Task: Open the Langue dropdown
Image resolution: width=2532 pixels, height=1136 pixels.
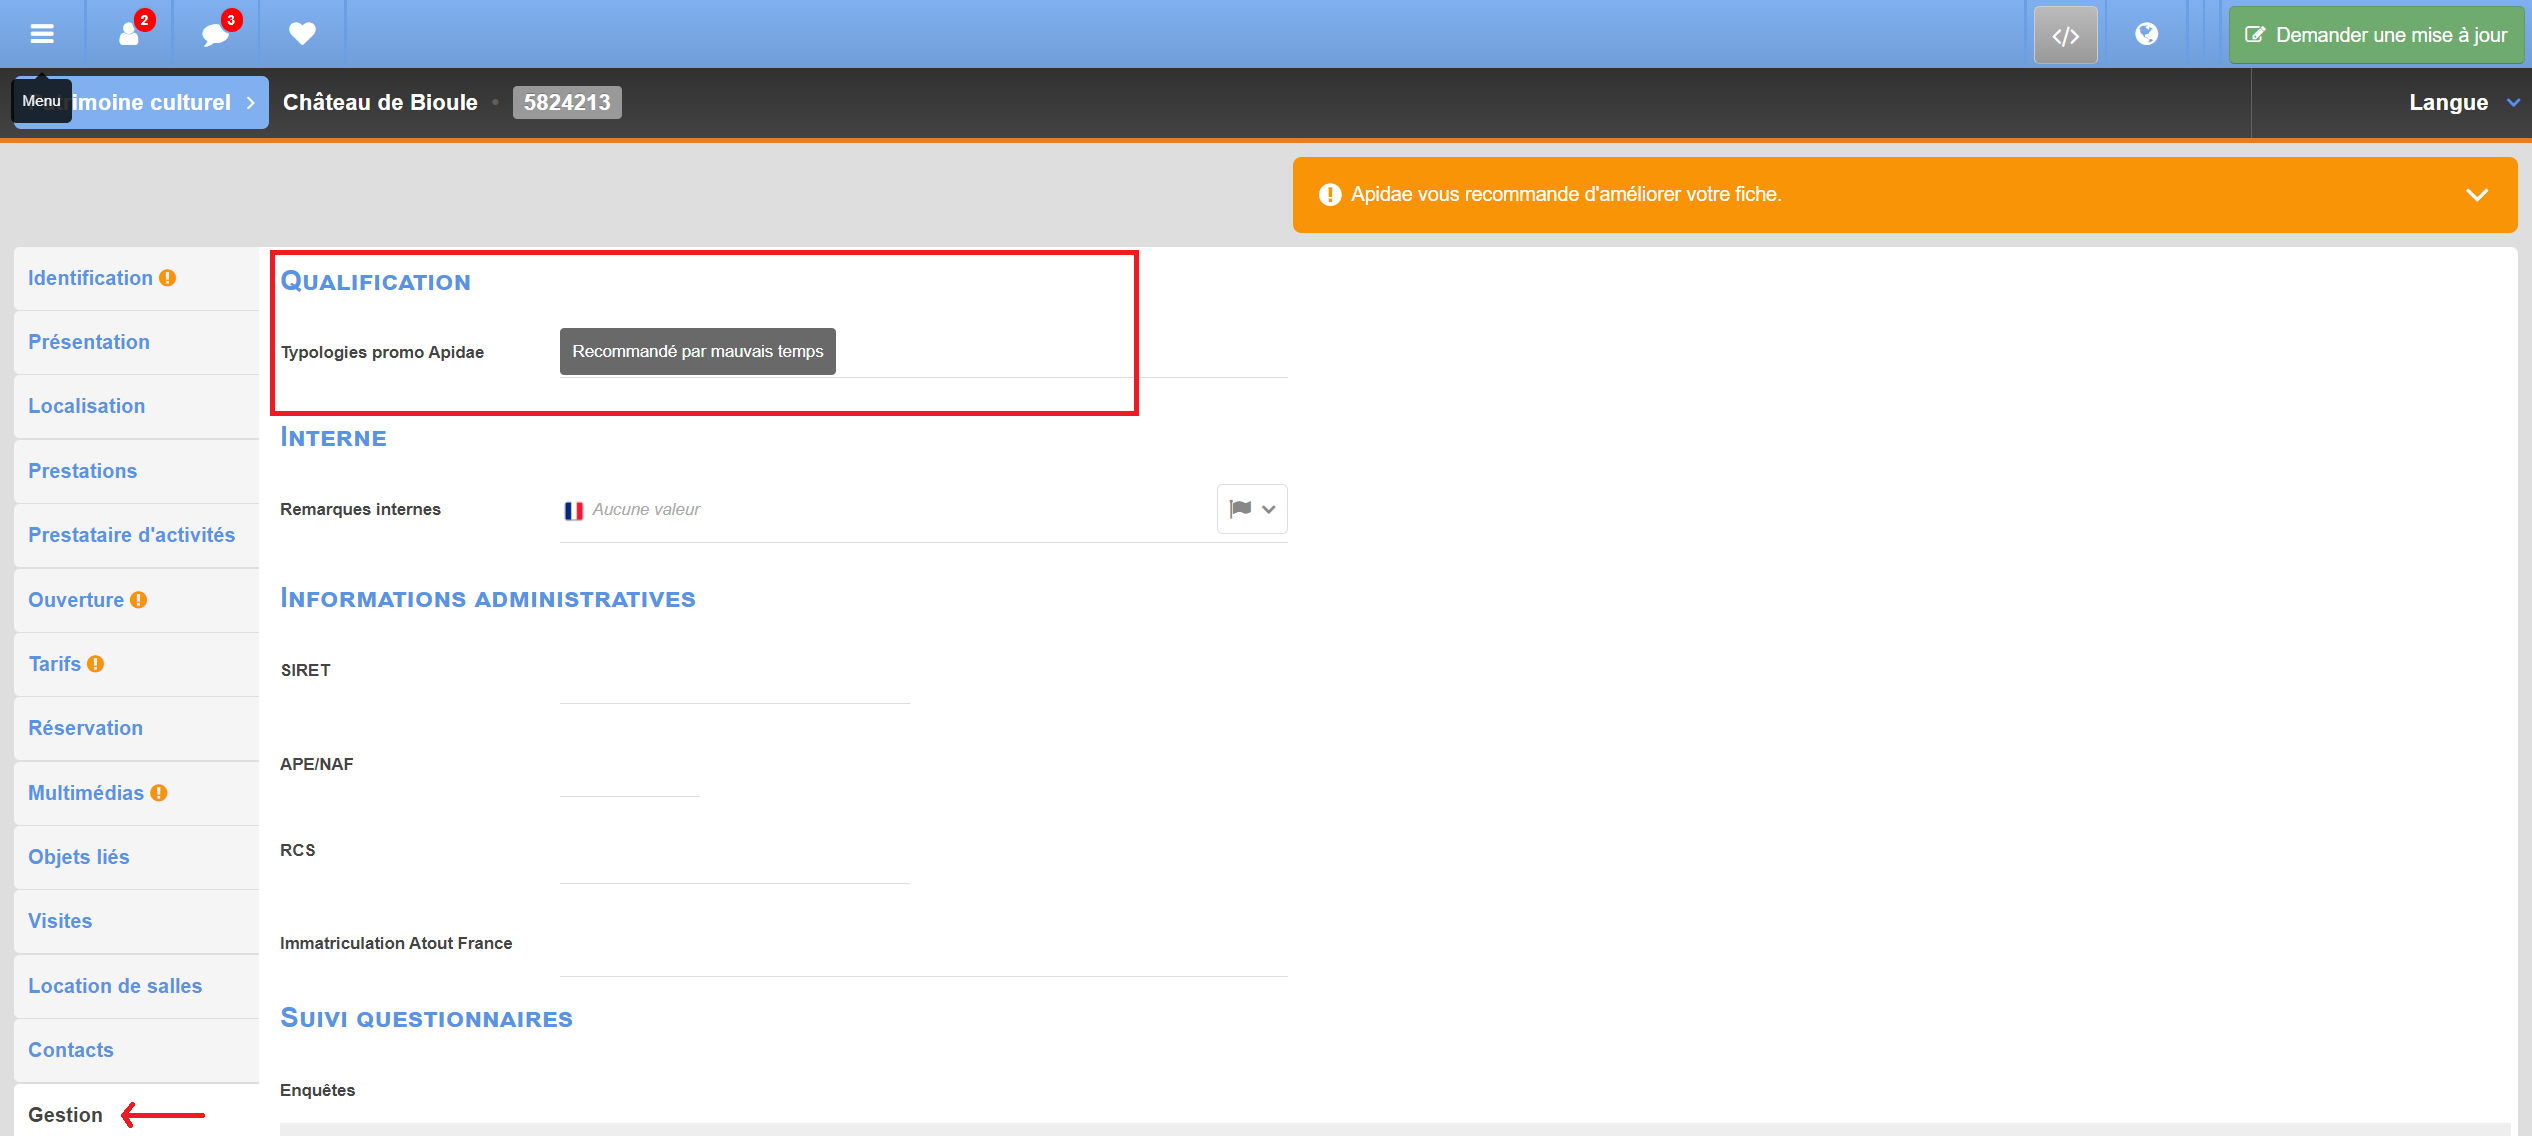Action: [2462, 102]
